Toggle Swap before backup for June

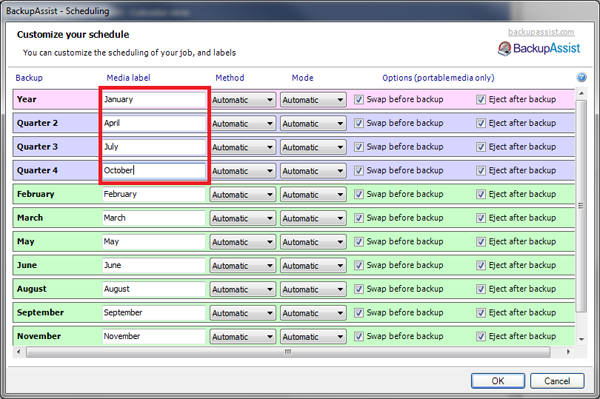pyautogui.click(x=359, y=265)
